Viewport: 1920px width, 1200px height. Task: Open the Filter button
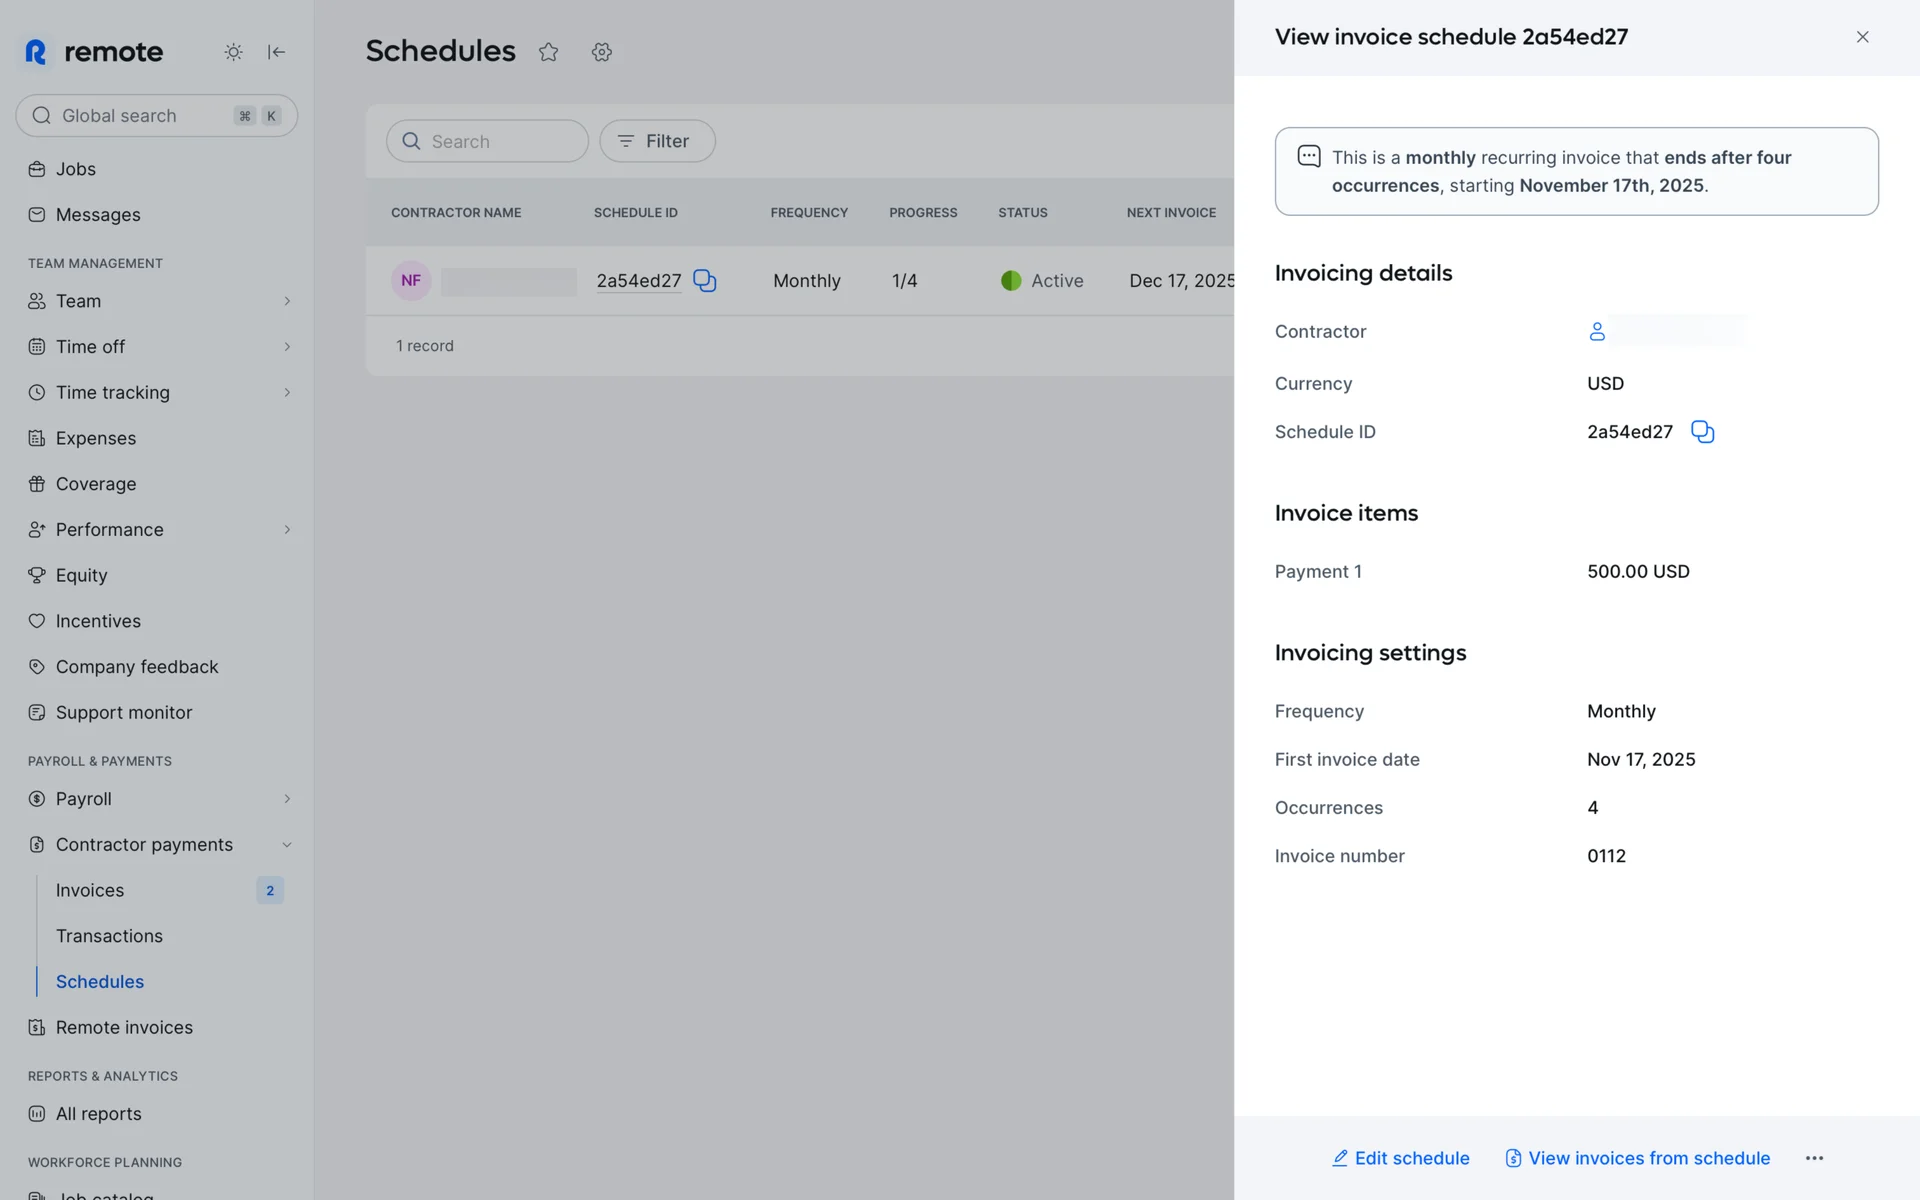pos(657,141)
